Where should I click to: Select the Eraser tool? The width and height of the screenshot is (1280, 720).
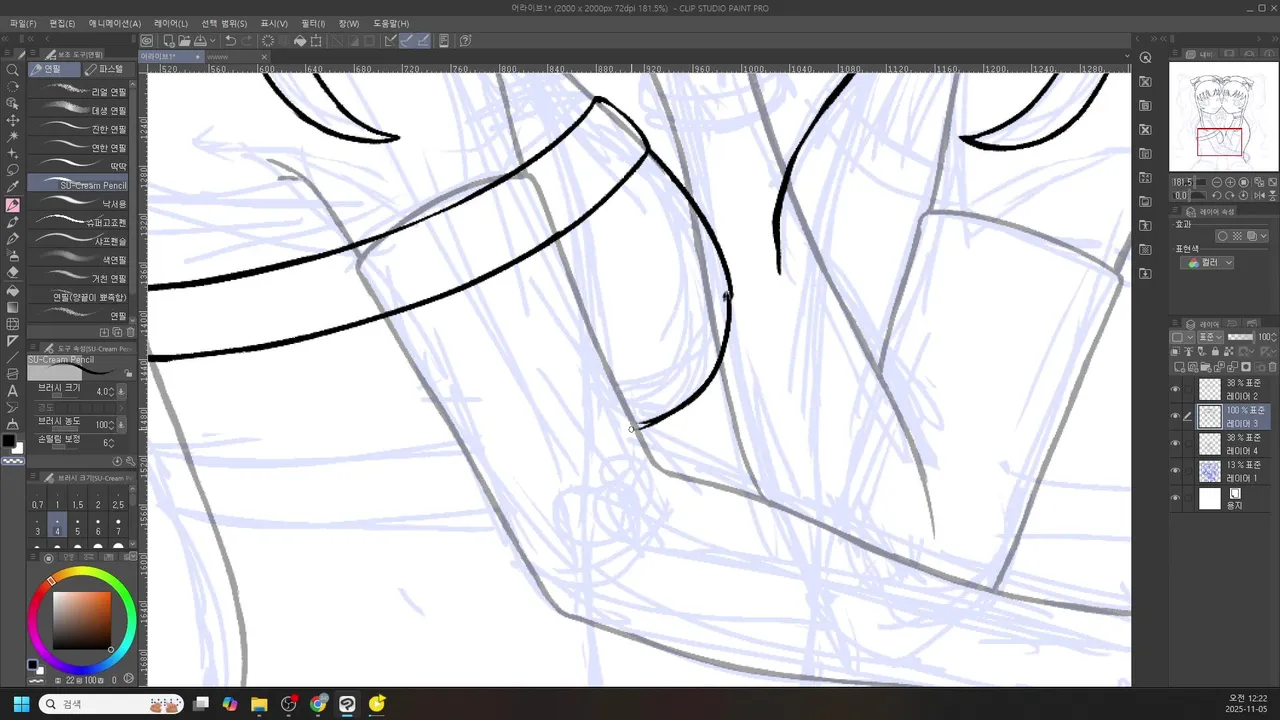(x=13, y=272)
